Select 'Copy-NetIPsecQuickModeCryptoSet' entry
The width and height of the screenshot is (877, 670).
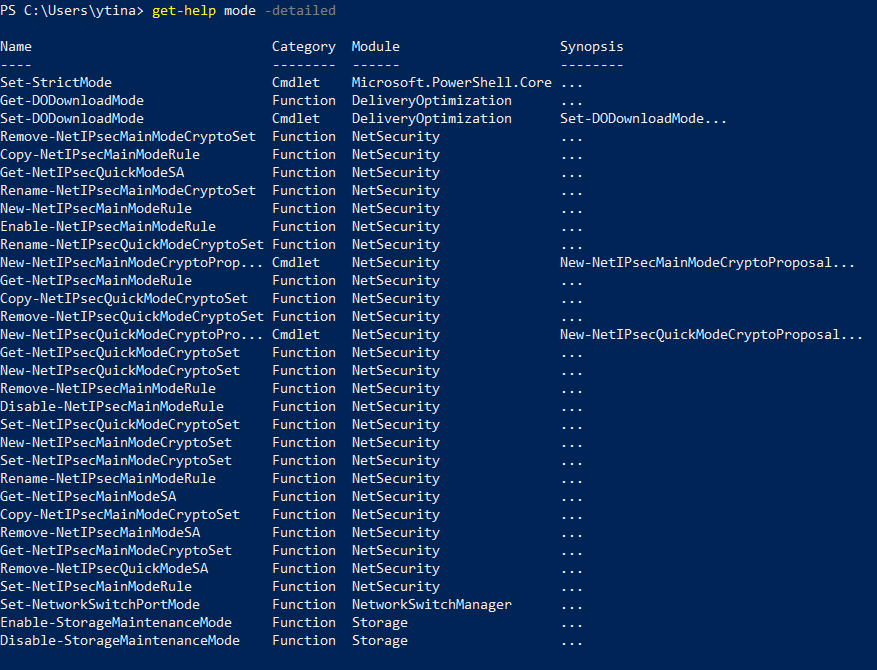click(124, 299)
